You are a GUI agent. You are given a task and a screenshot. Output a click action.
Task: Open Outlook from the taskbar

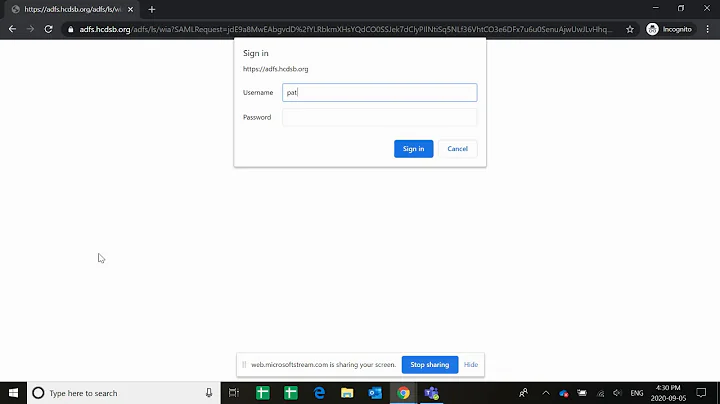(375, 393)
